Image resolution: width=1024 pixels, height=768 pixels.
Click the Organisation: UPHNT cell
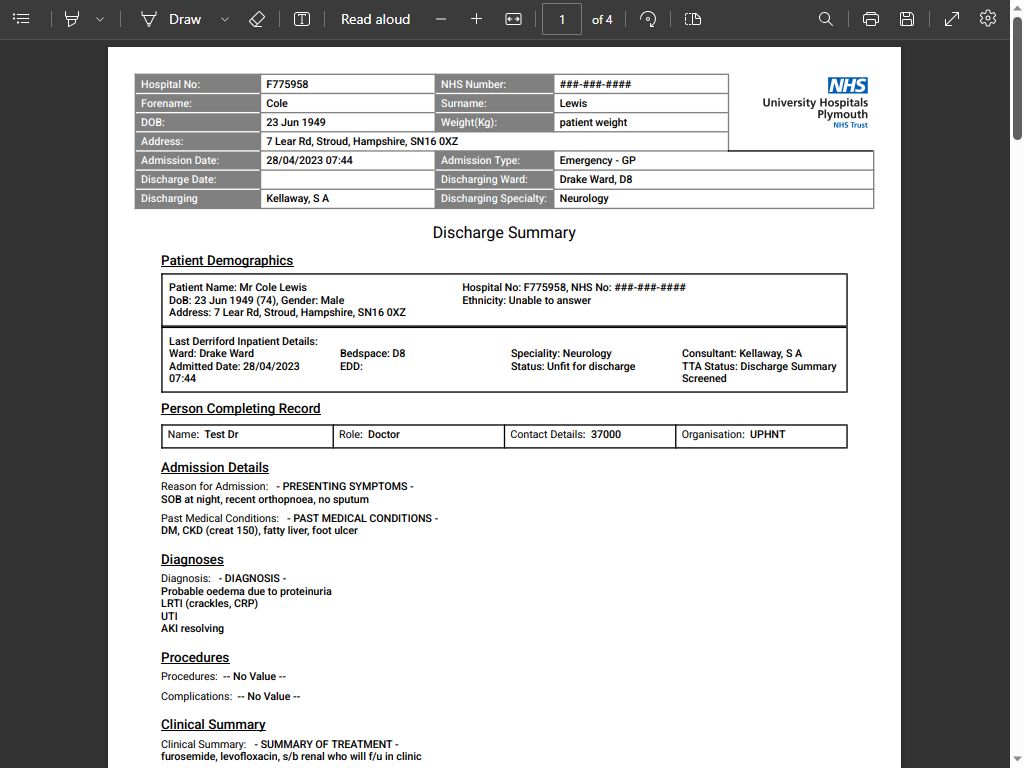(x=761, y=436)
